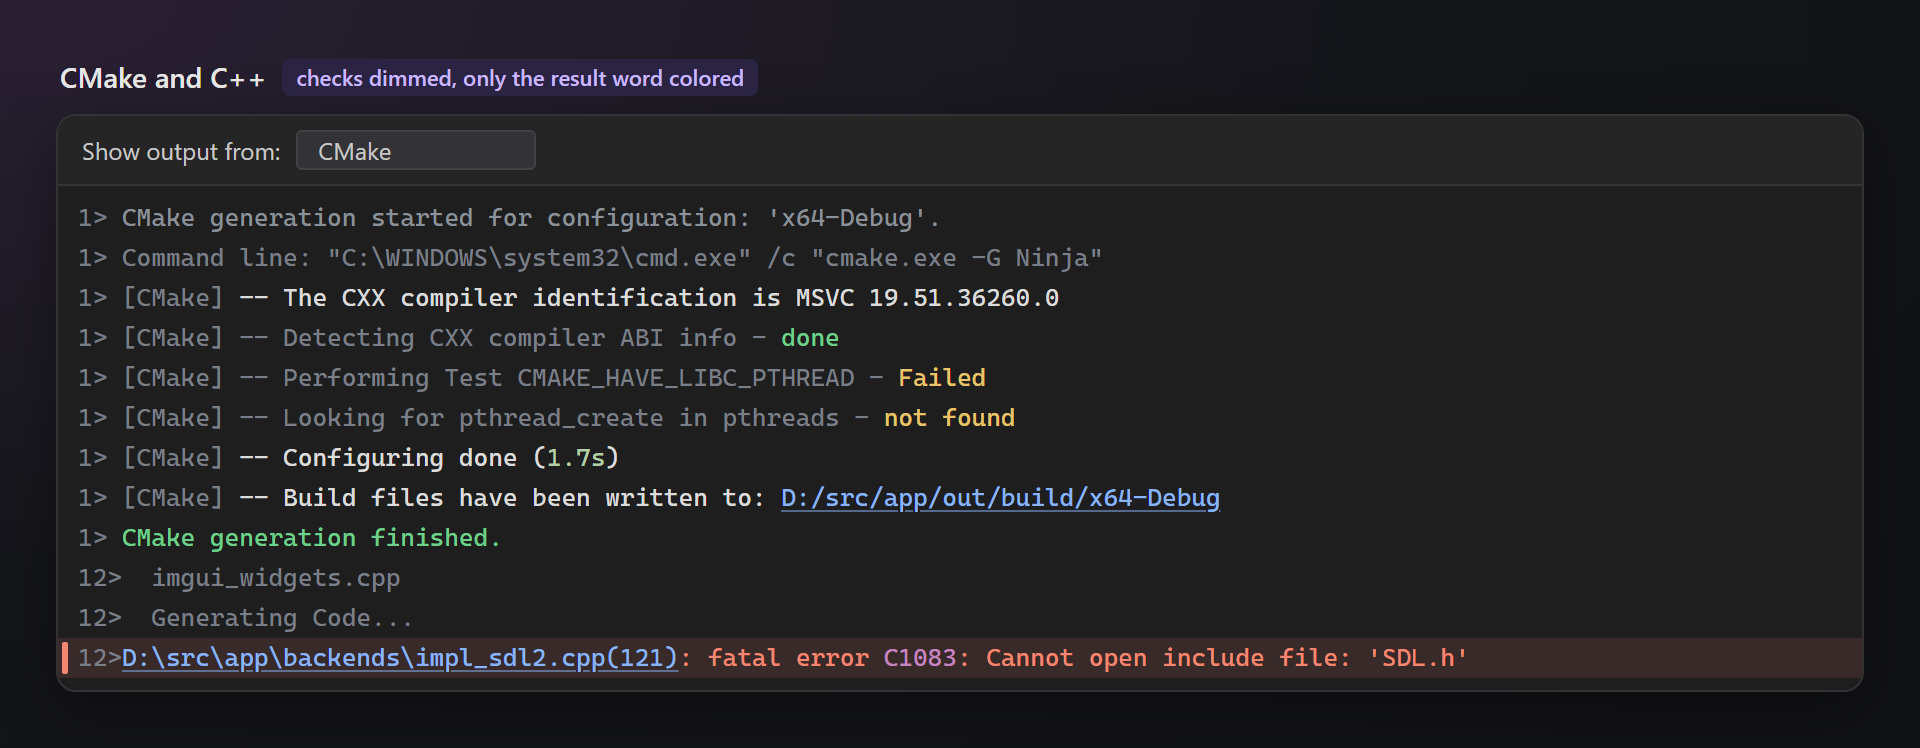Click the 'Build files have been written to:' text
This screenshot has height=748, width=1920.
[524, 498]
